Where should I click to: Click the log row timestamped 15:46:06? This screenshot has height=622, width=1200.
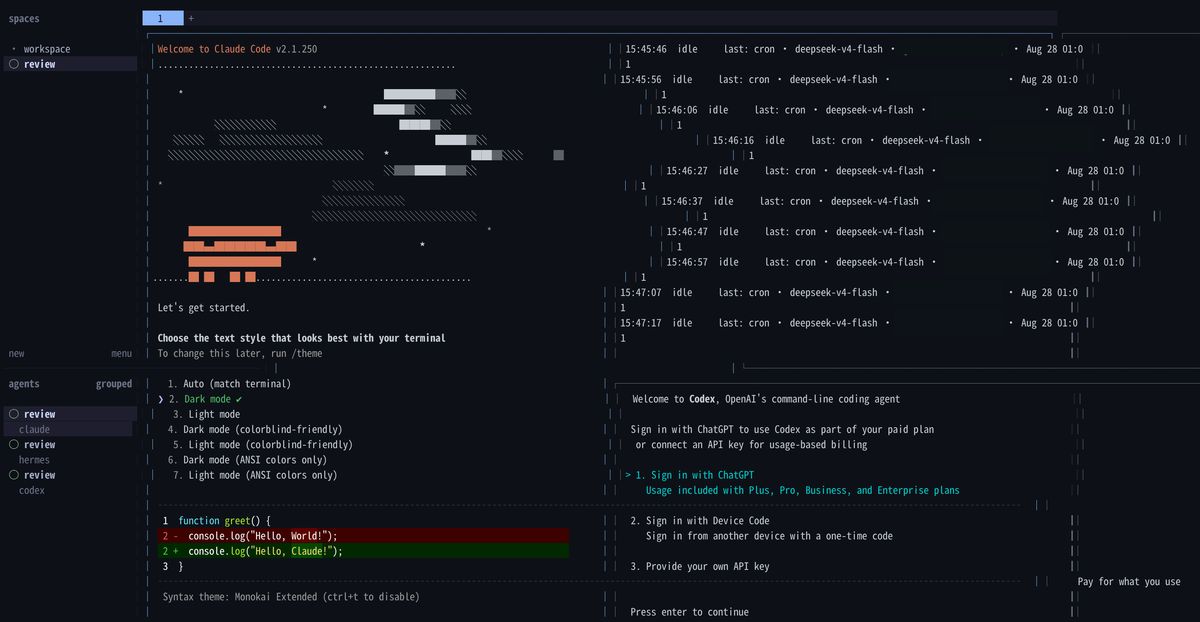point(885,110)
